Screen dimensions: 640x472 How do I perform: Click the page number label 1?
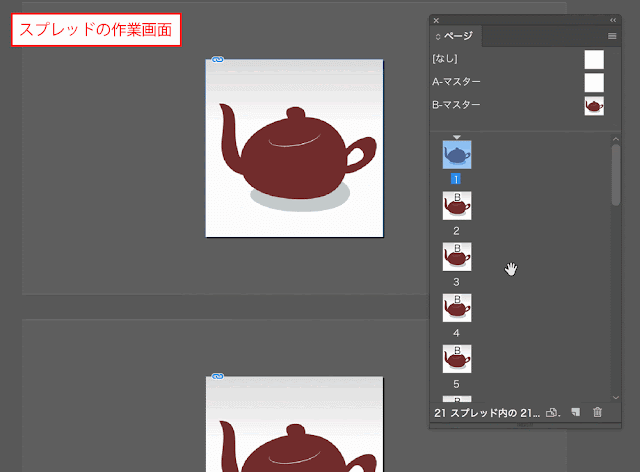pyautogui.click(x=456, y=179)
